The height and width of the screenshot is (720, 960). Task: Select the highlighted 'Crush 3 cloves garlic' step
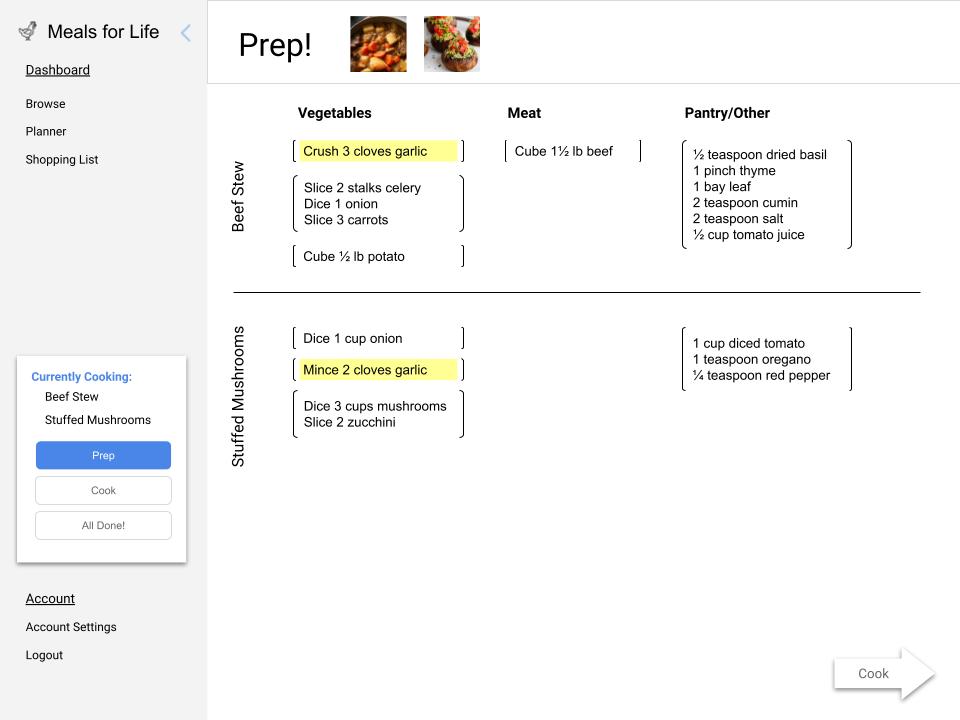click(x=377, y=151)
